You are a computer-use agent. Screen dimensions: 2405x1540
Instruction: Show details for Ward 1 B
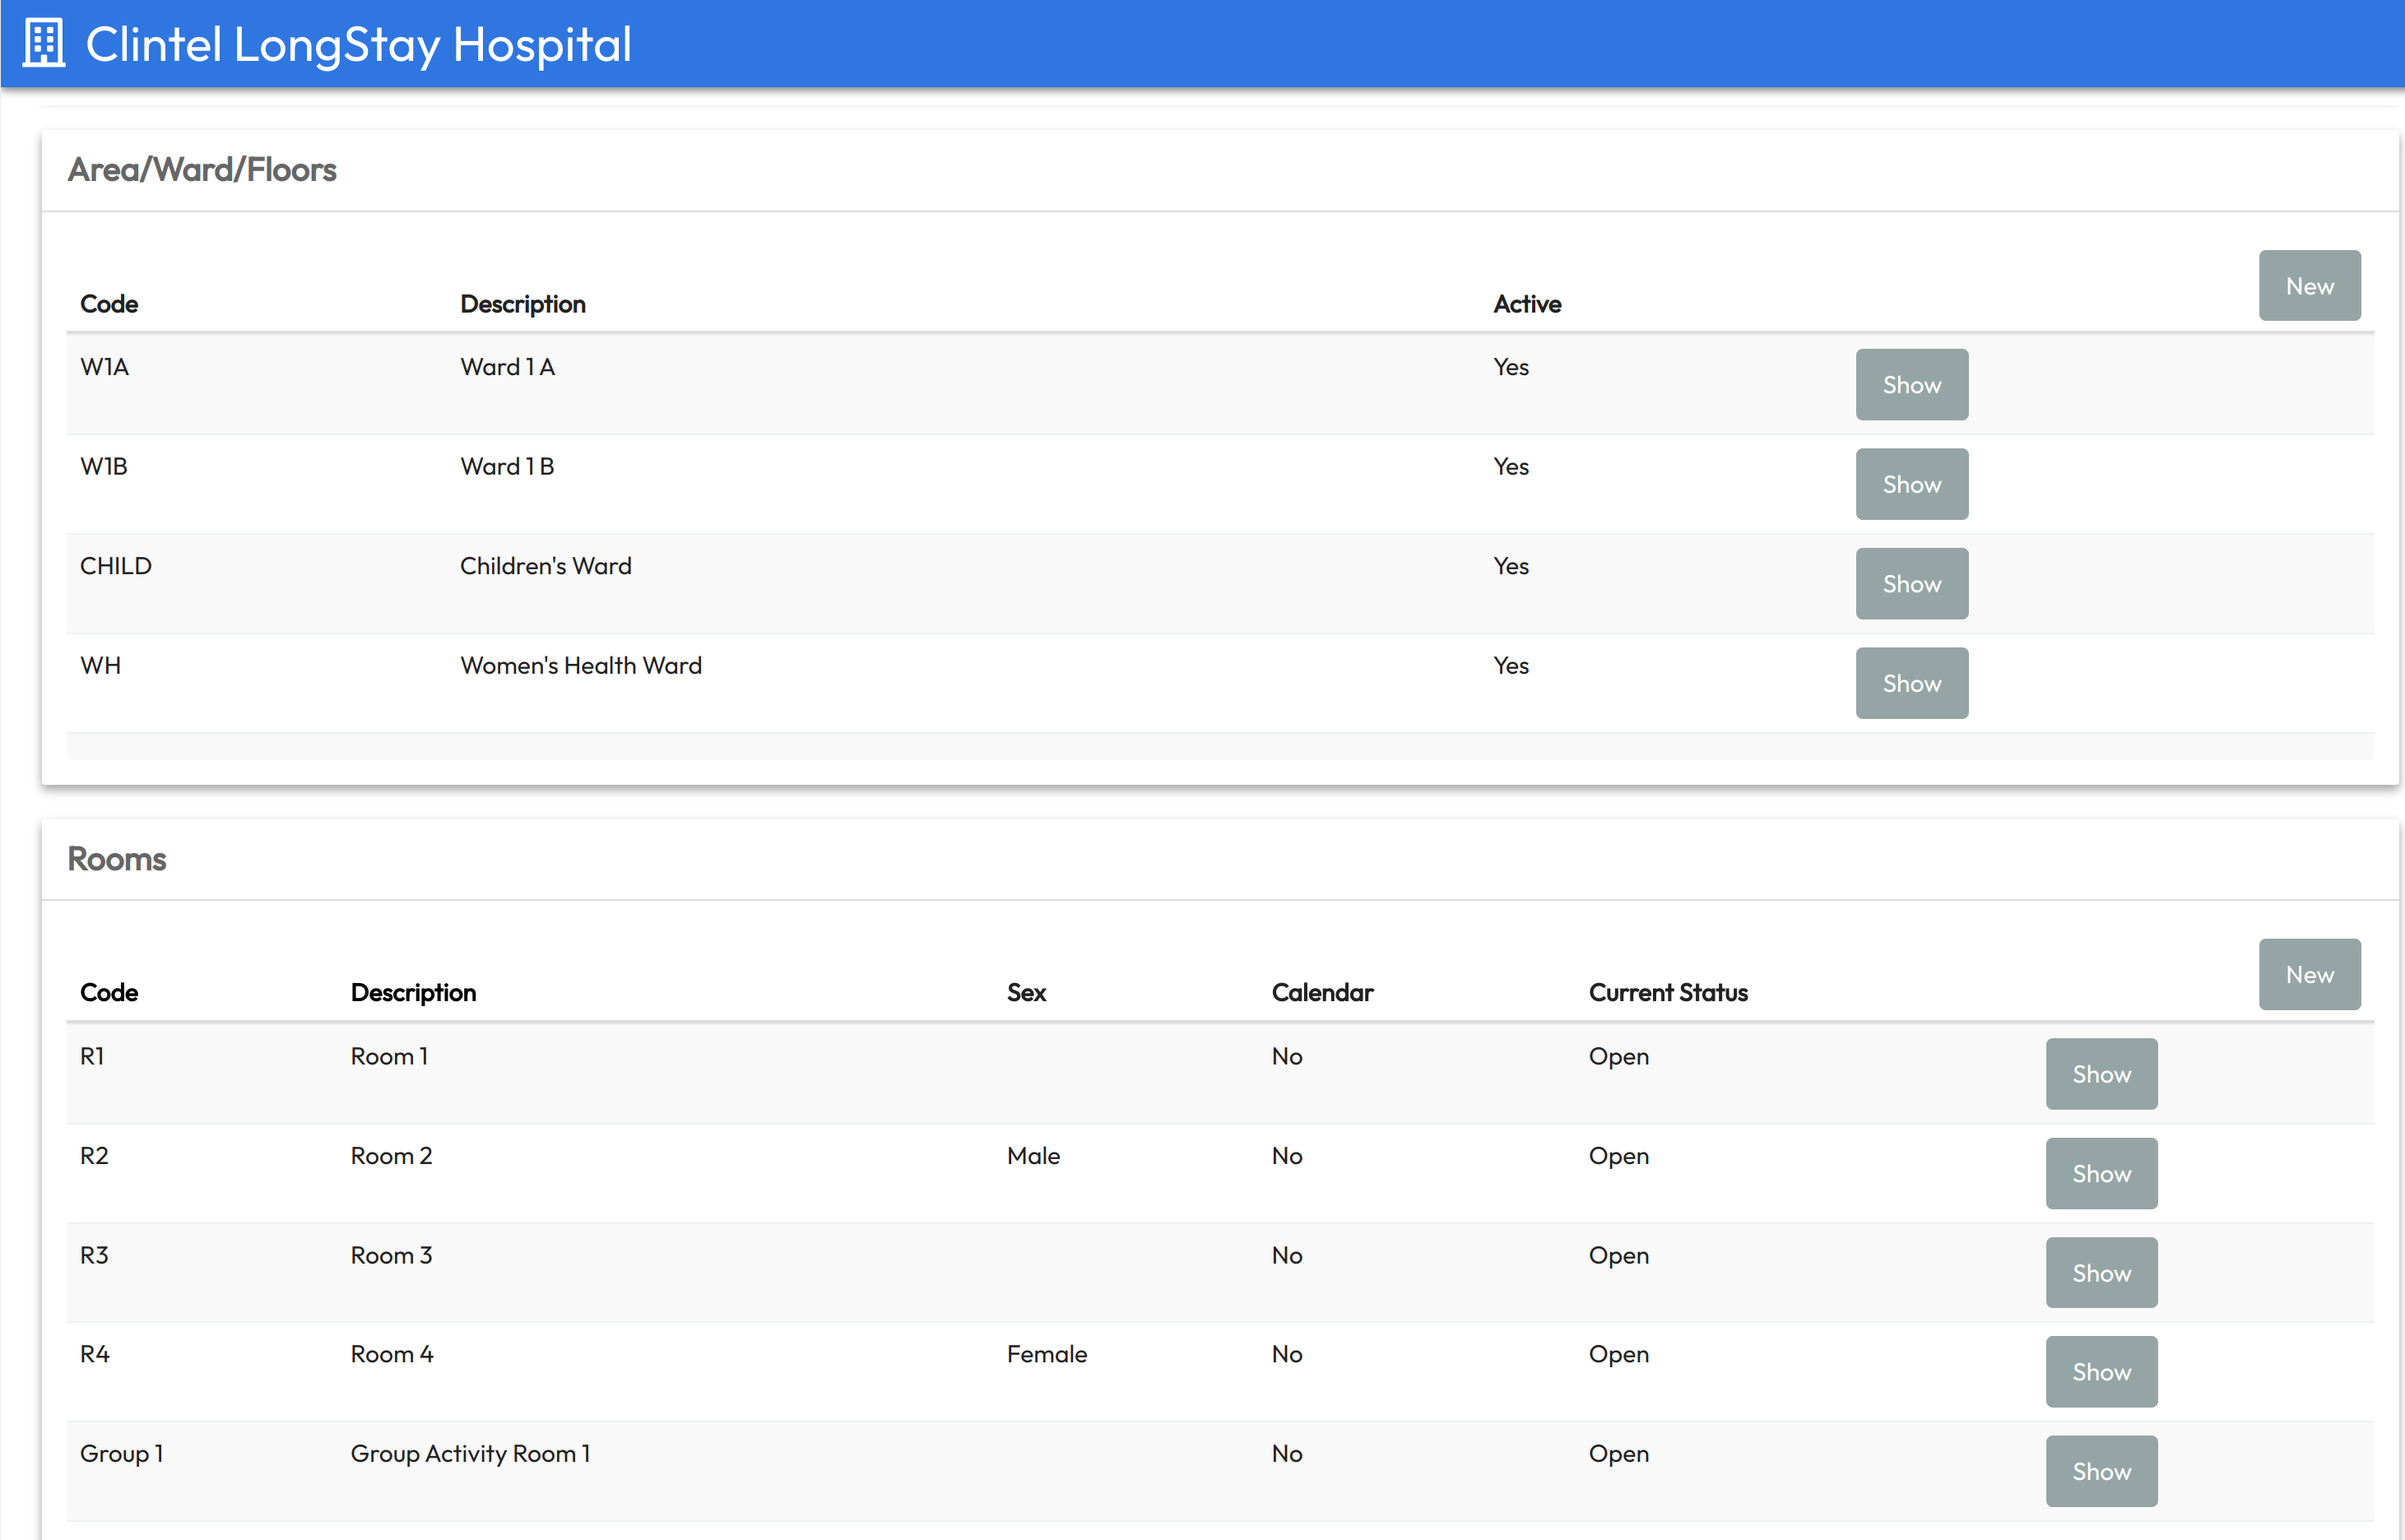1911,484
